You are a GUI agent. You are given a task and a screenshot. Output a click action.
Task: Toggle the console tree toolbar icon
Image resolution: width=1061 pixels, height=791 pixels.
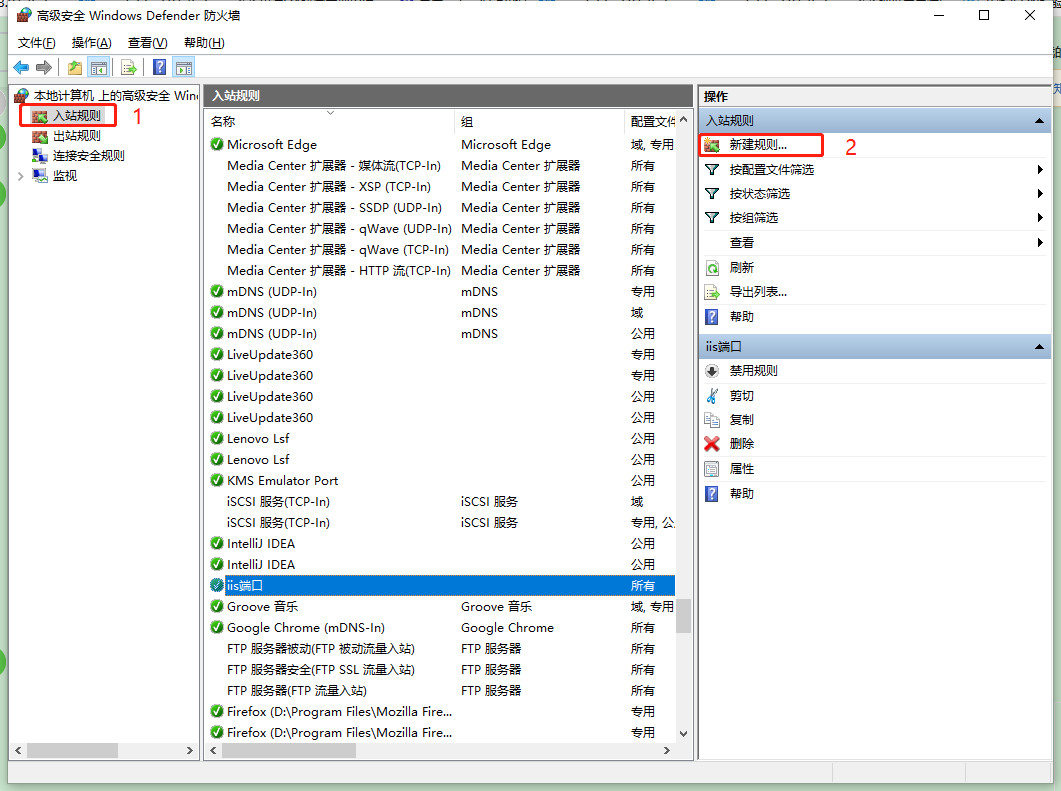[x=99, y=68]
